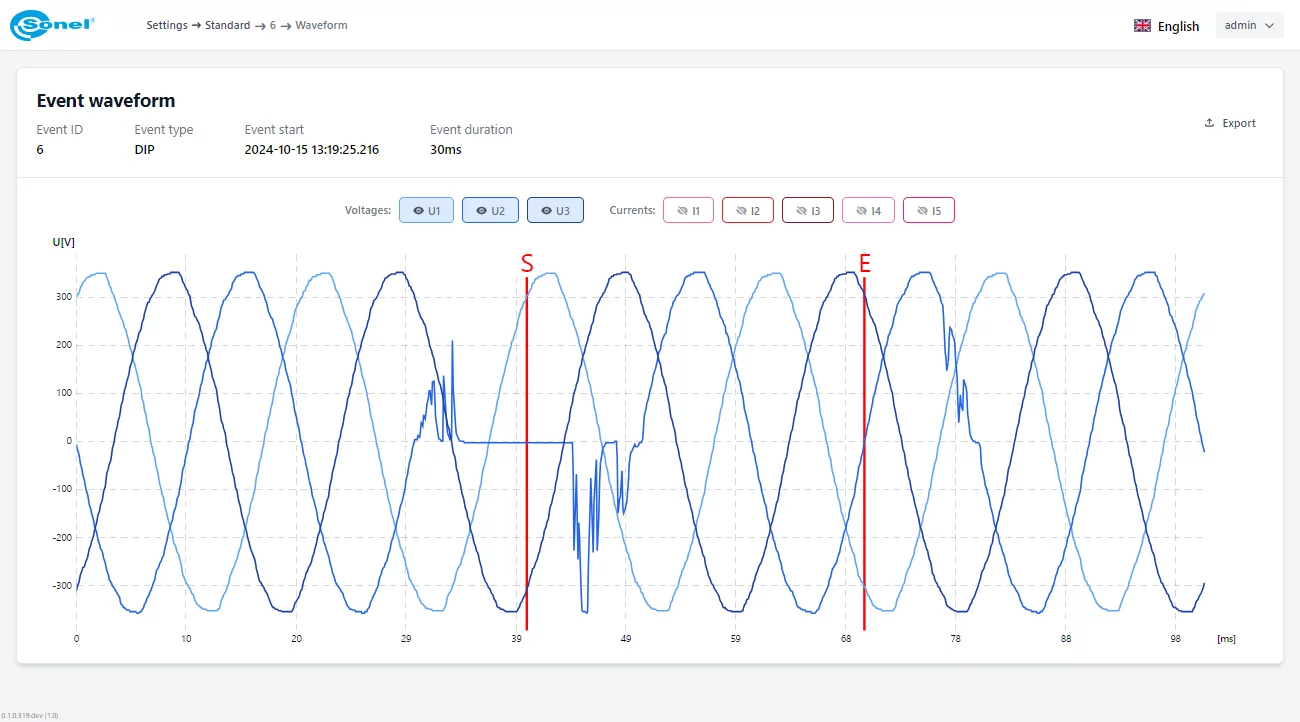Toggle I4 current visibility
The height and width of the screenshot is (722, 1300).
tap(868, 210)
